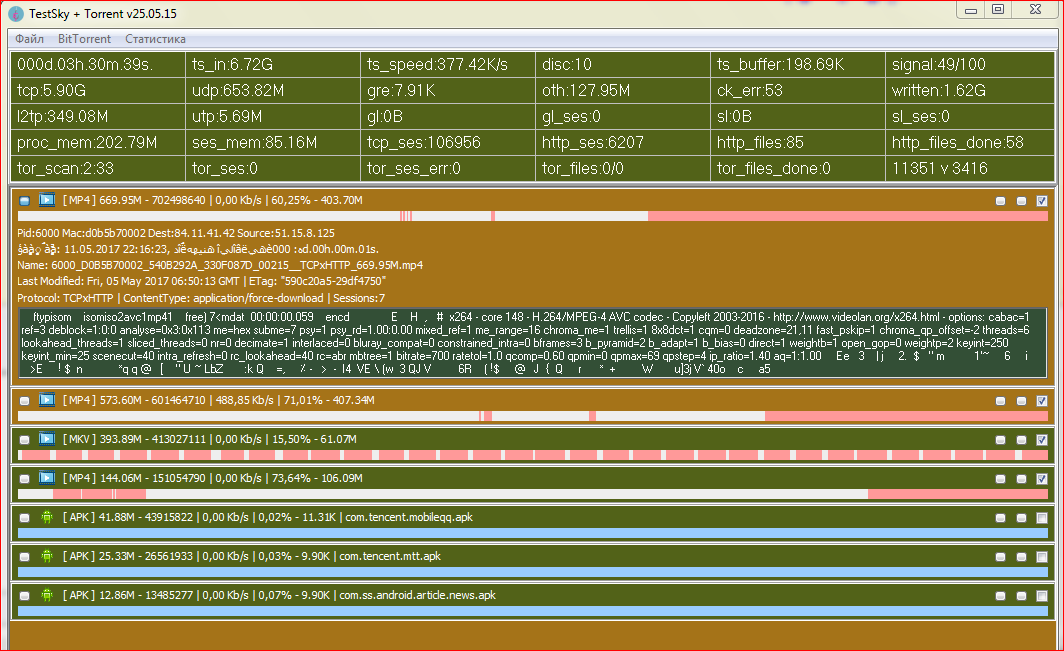Open the Статистика menu
Viewport: 1064px width, 651px height.
pos(155,39)
